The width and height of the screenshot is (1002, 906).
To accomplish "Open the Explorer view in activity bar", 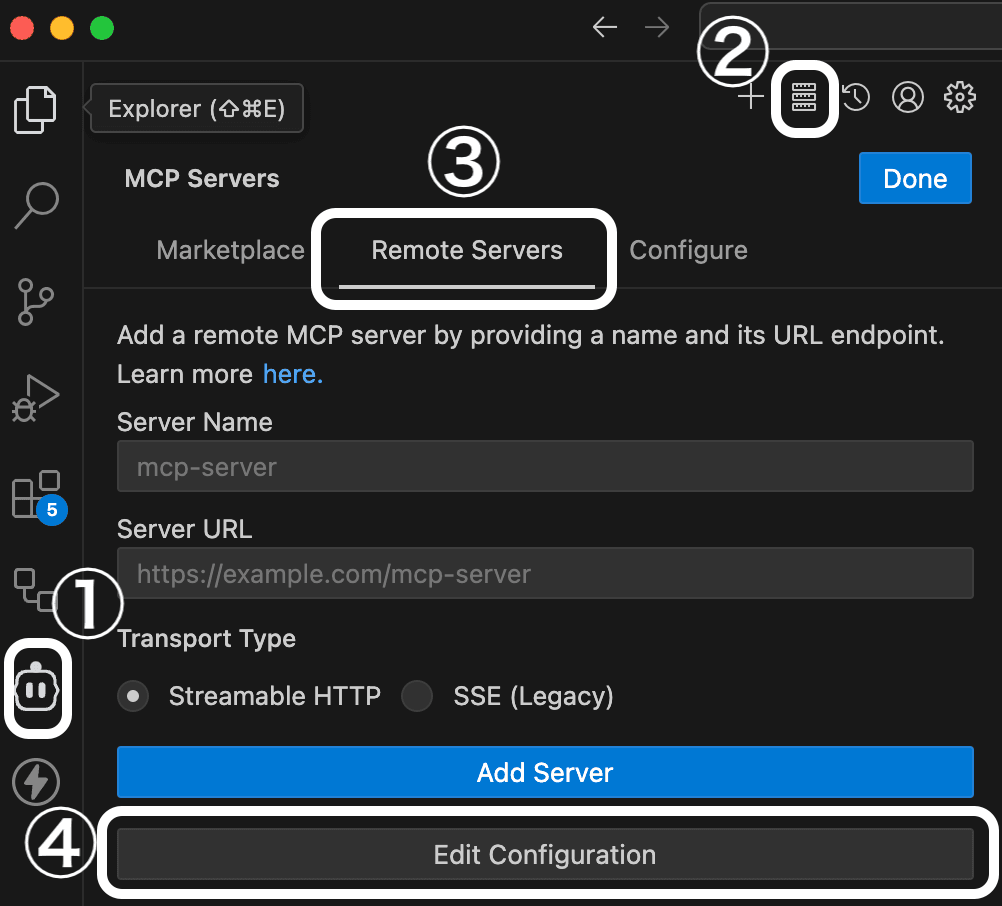I will tap(35, 109).
